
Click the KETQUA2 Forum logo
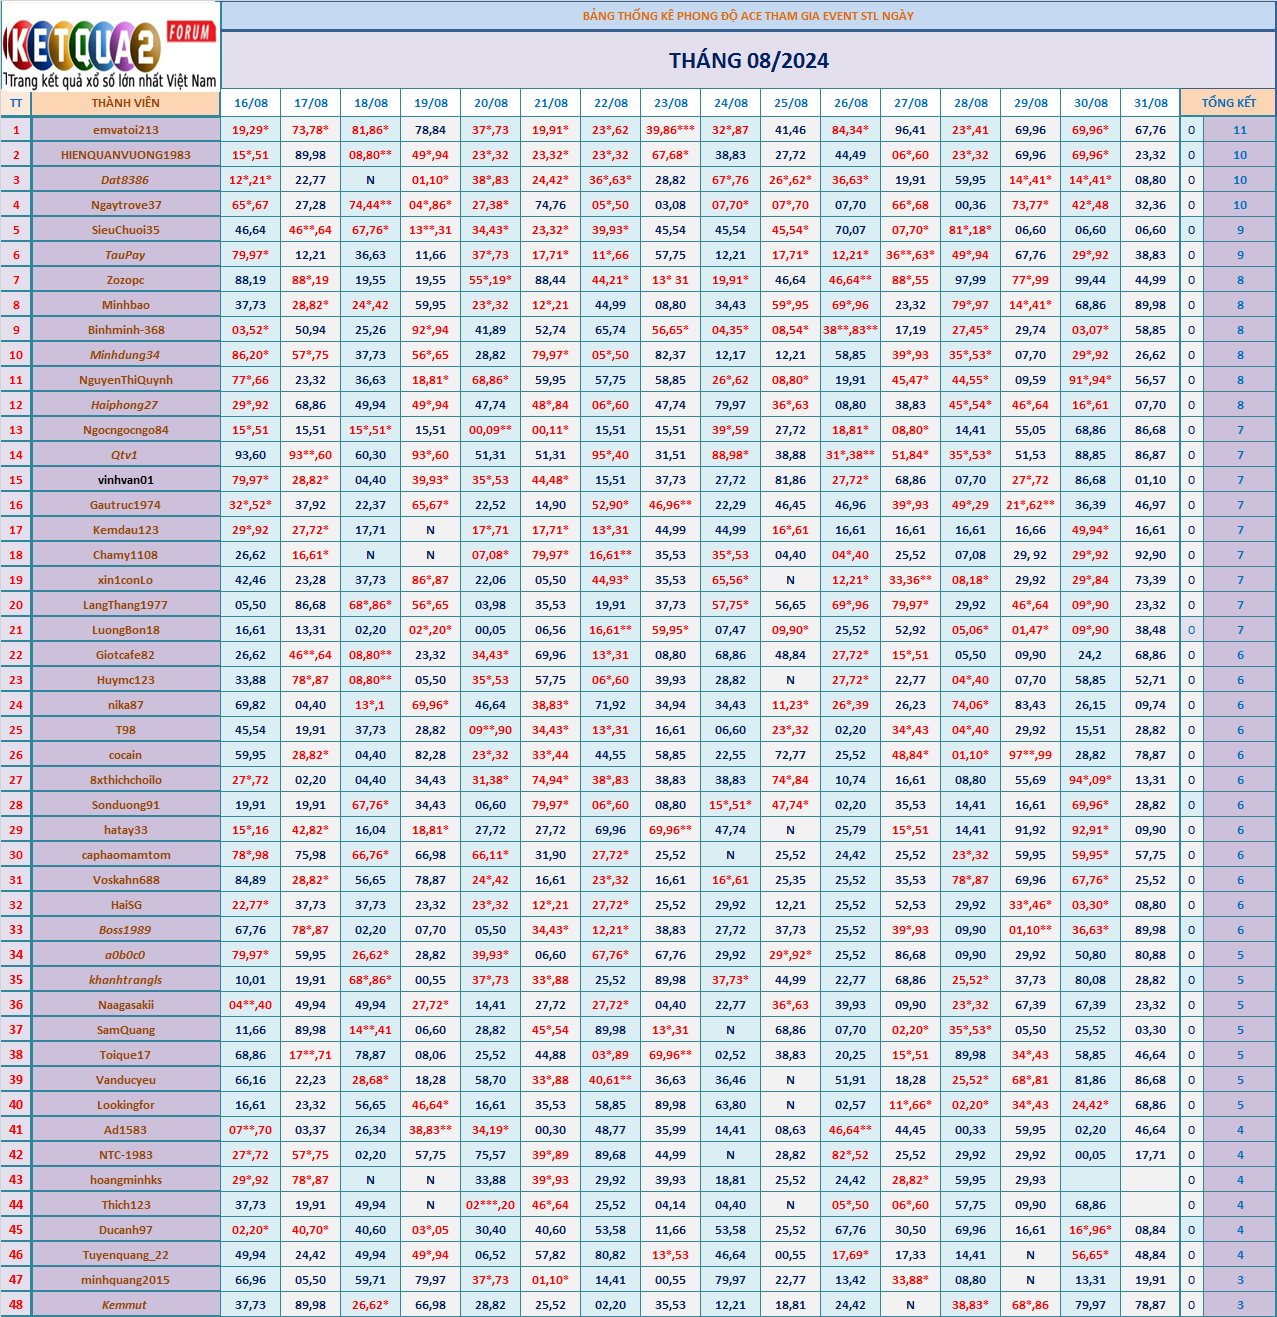(x=110, y=46)
